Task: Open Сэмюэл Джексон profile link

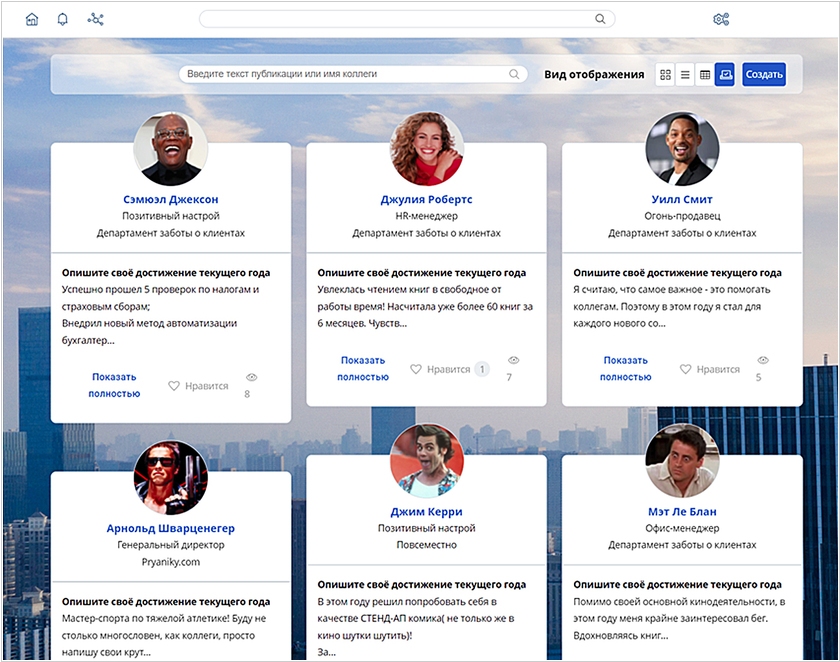Action: pos(171,199)
